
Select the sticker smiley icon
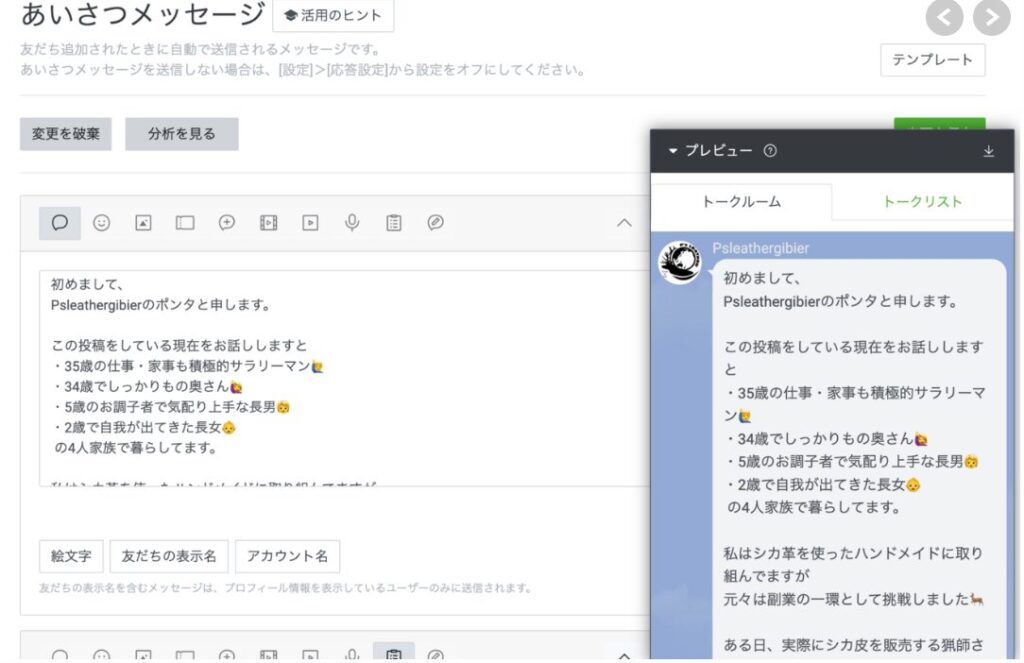[101, 223]
